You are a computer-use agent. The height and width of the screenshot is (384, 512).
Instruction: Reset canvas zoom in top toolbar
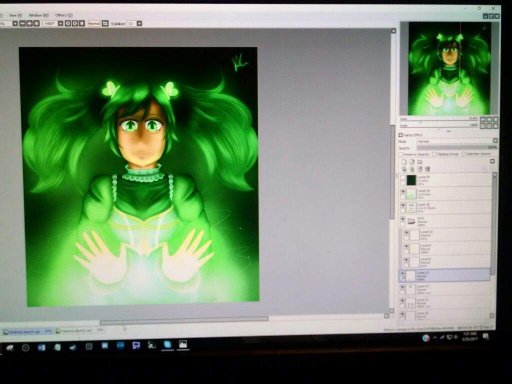(37, 23)
